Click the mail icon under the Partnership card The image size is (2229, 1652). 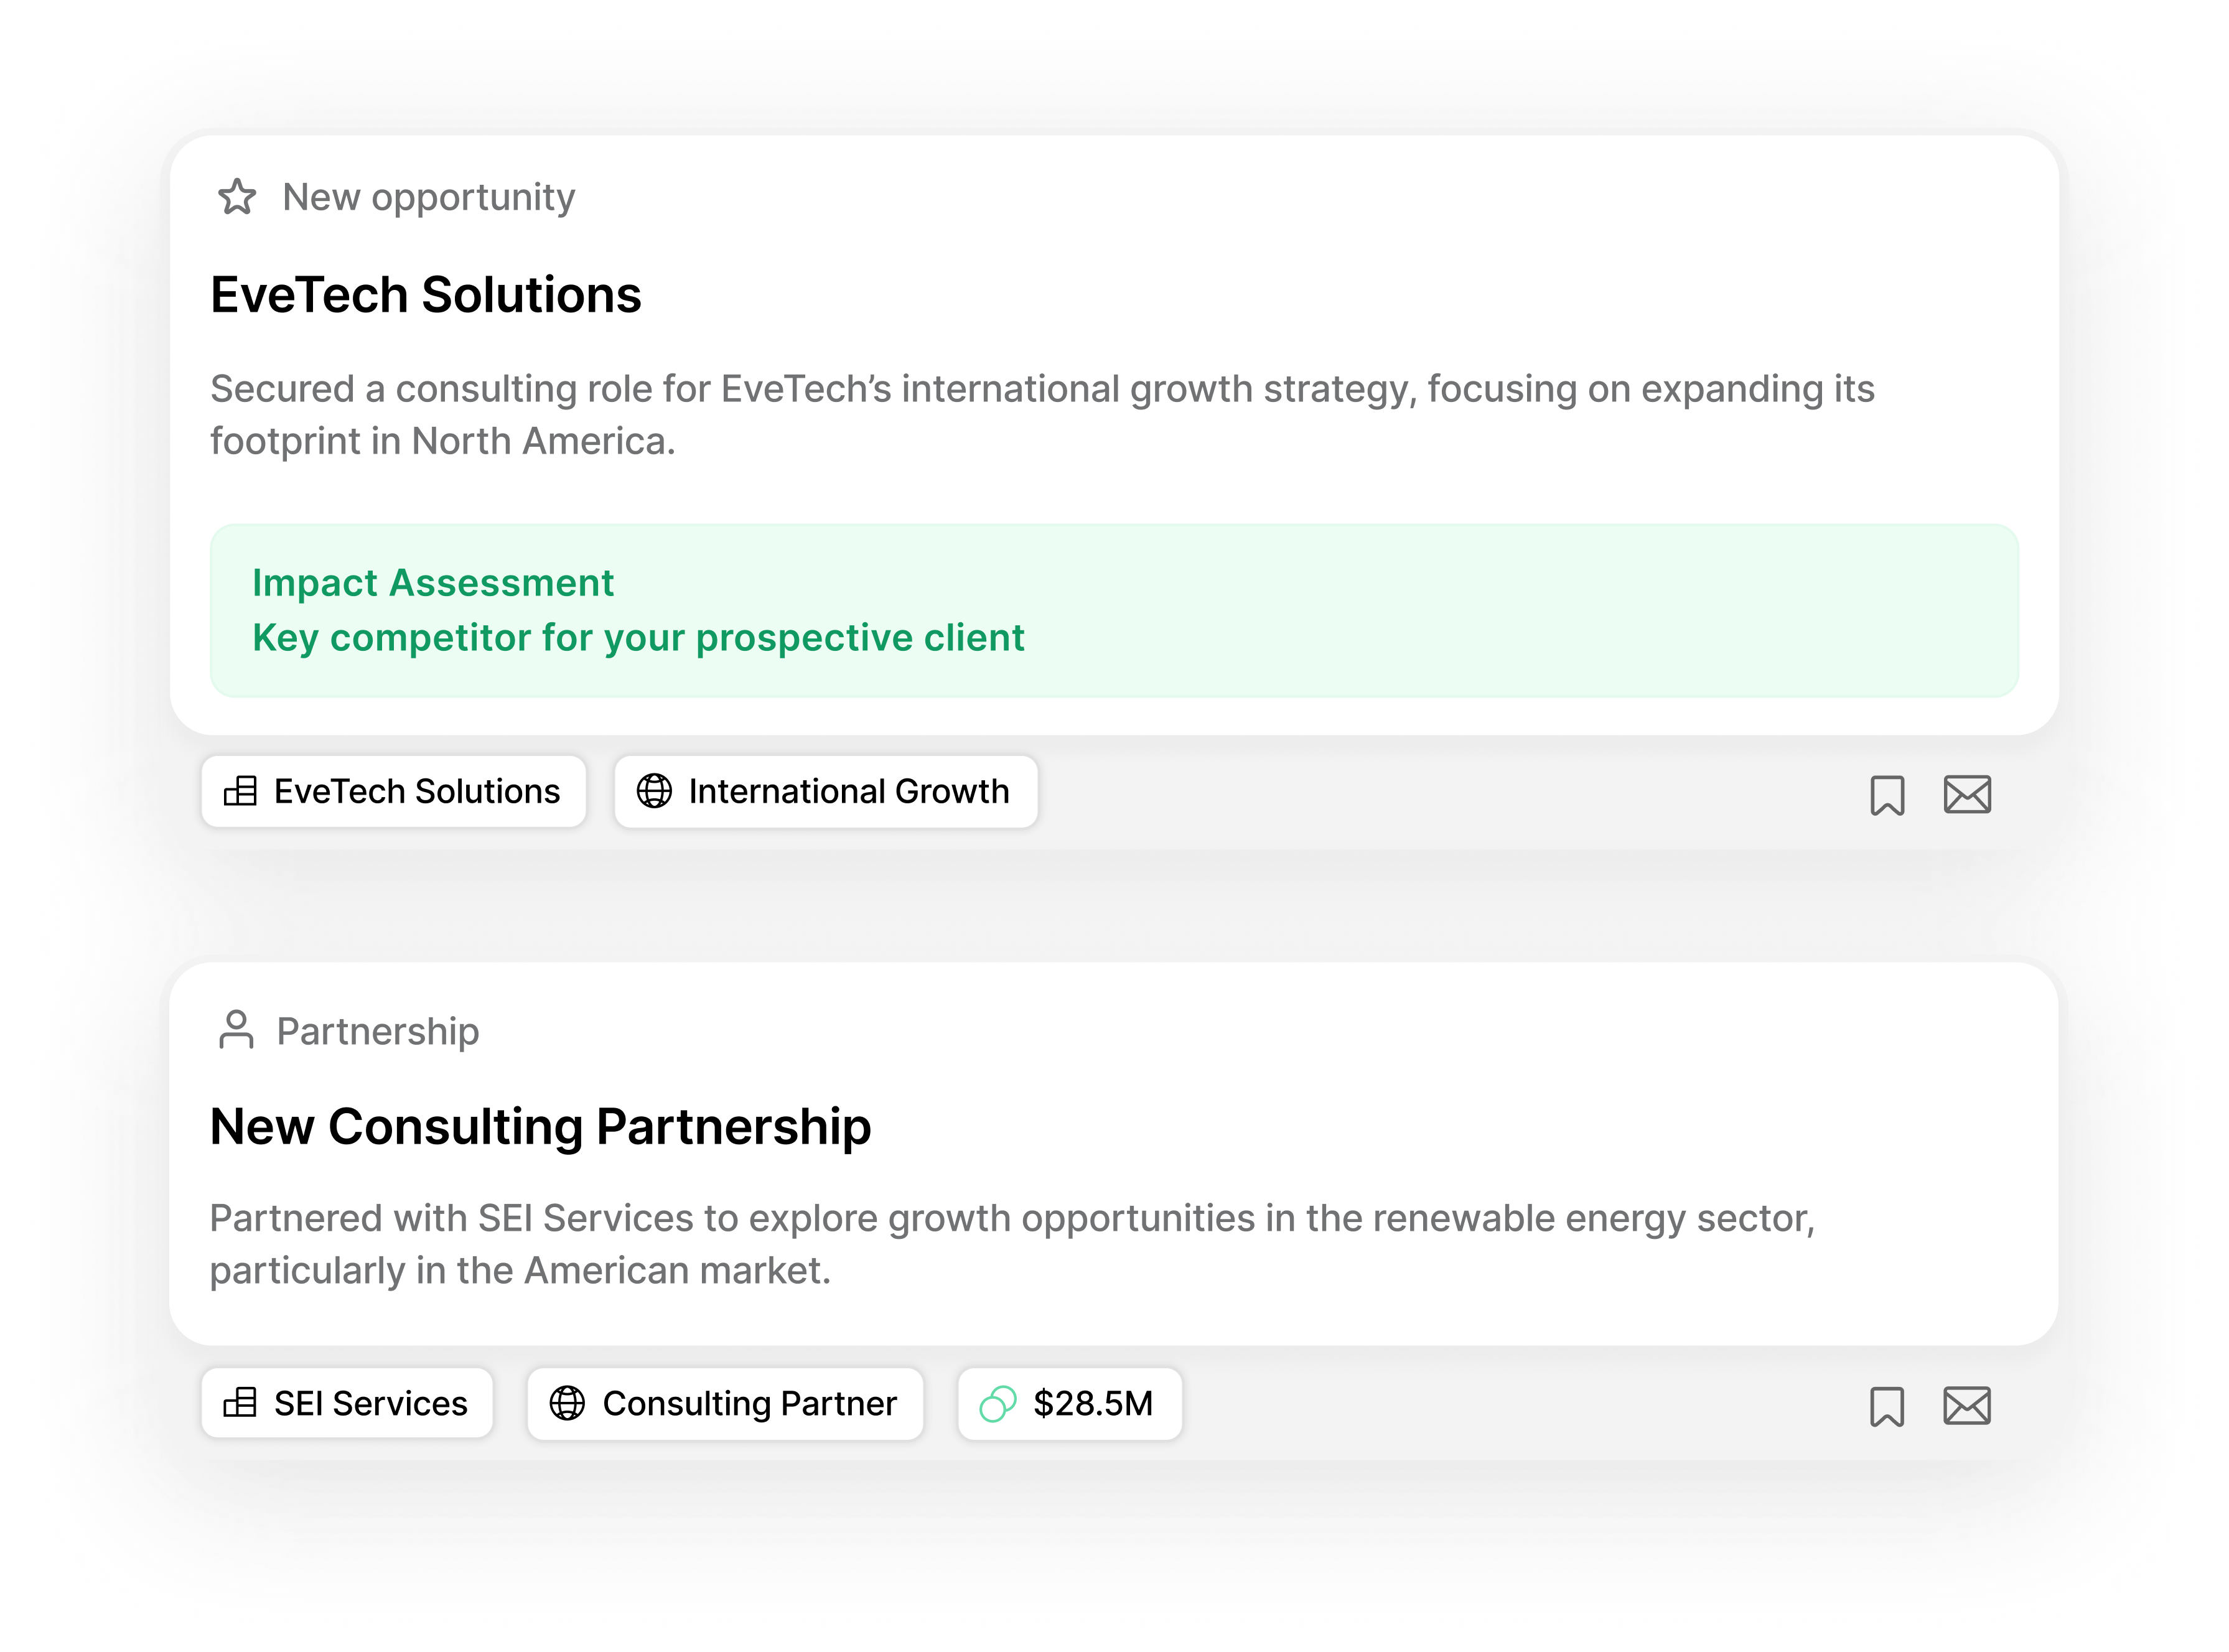pyautogui.click(x=1967, y=1405)
